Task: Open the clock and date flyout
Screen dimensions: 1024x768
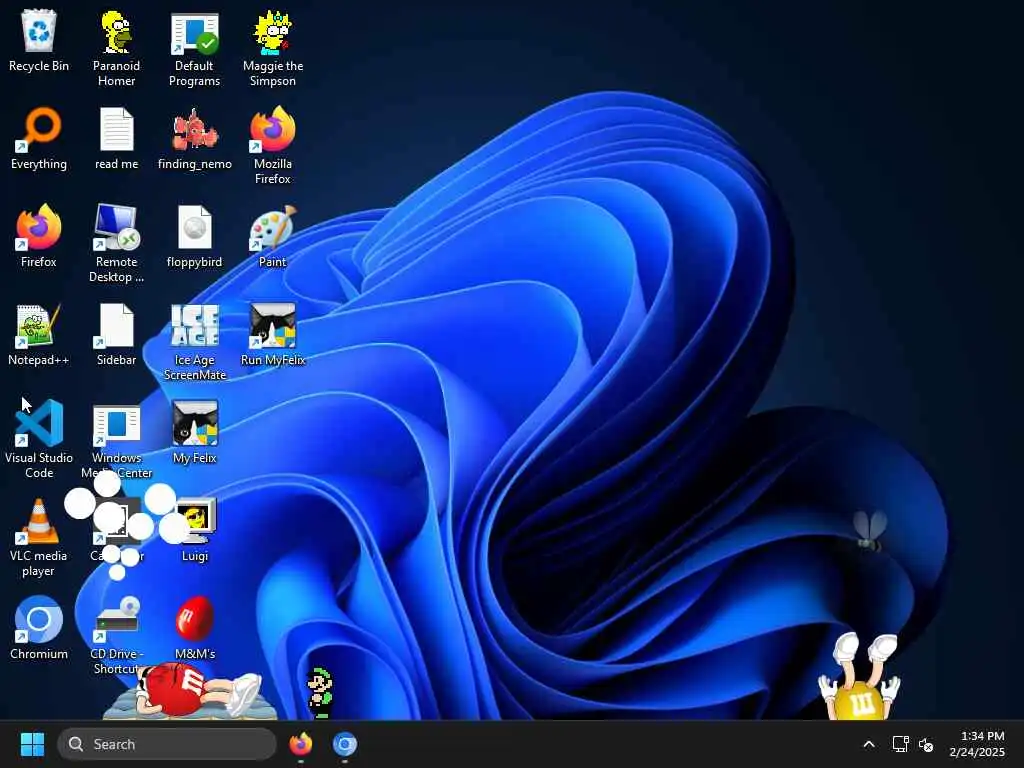Action: pos(977,744)
